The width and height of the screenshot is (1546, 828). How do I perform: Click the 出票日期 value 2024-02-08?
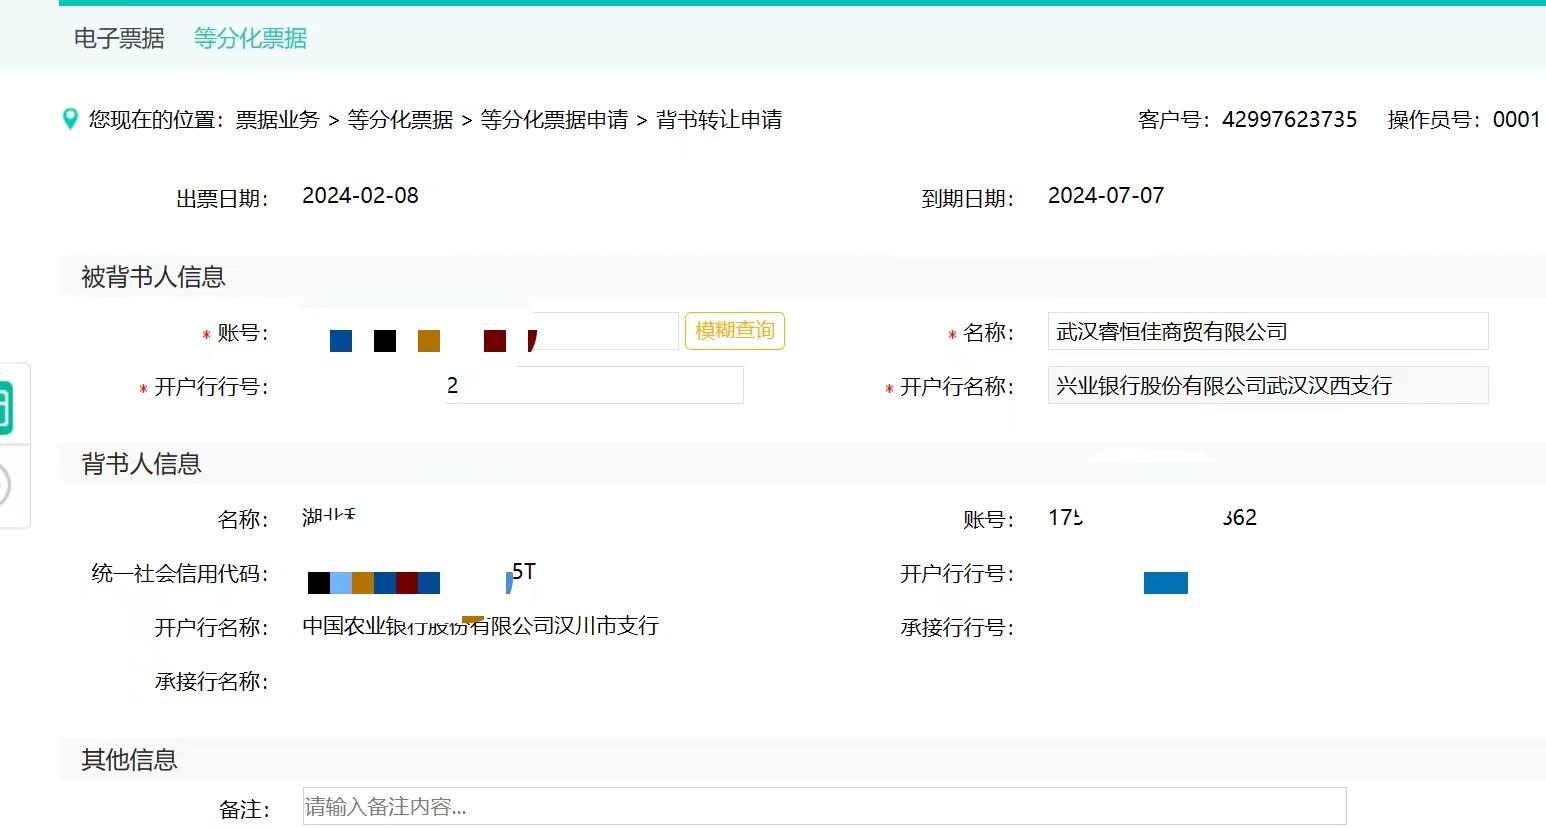(360, 196)
